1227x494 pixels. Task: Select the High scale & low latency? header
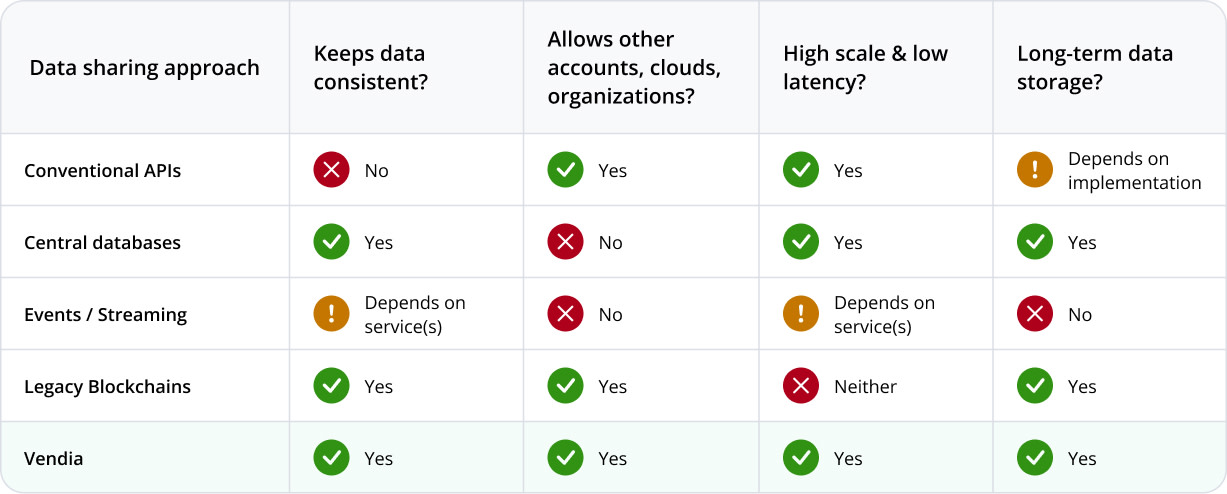pyautogui.click(x=865, y=68)
